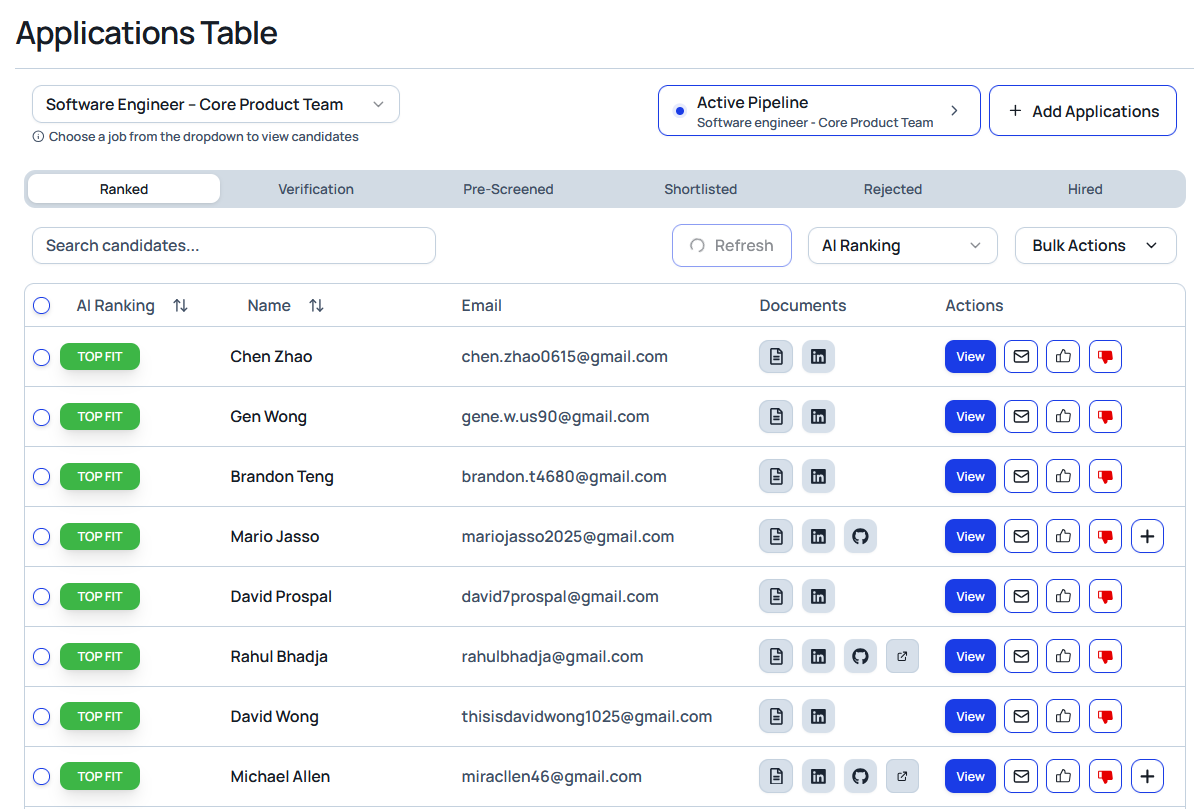Select the checkbox for Chen Zhao
The width and height of the screenshot is (1203, 809).
pyautogui.click(x=41, y=357)
